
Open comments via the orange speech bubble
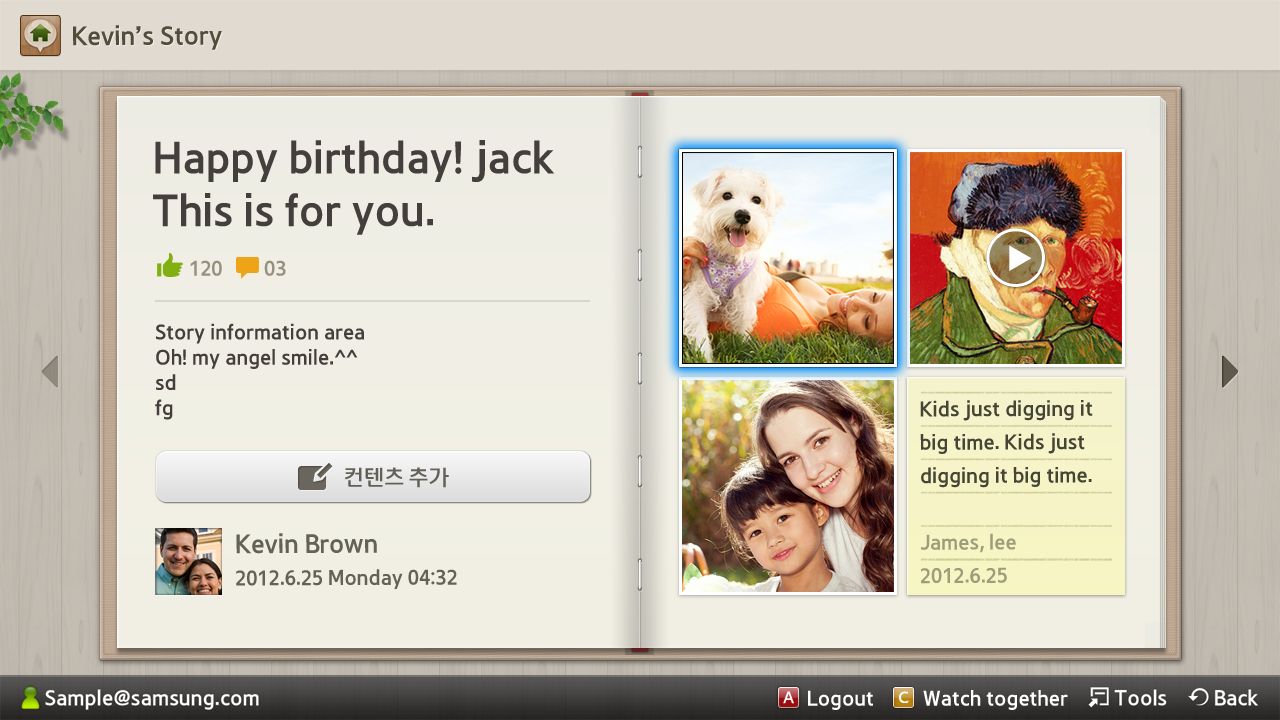[x=247, y=267]
